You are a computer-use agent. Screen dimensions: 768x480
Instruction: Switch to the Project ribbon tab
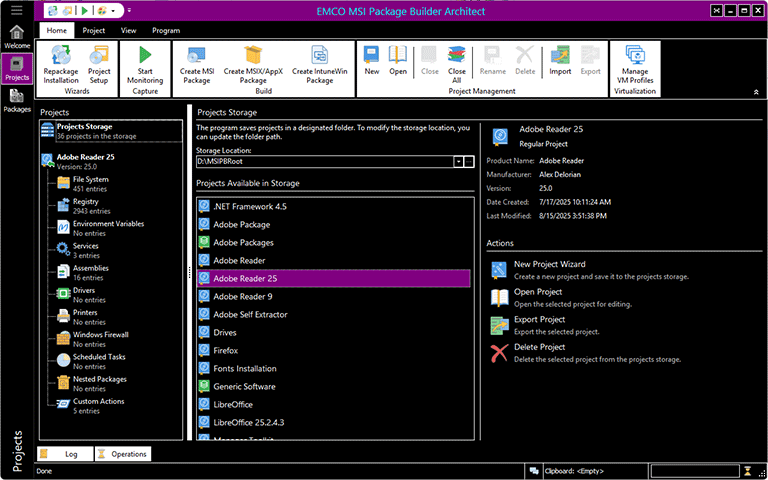pos(94,31)
